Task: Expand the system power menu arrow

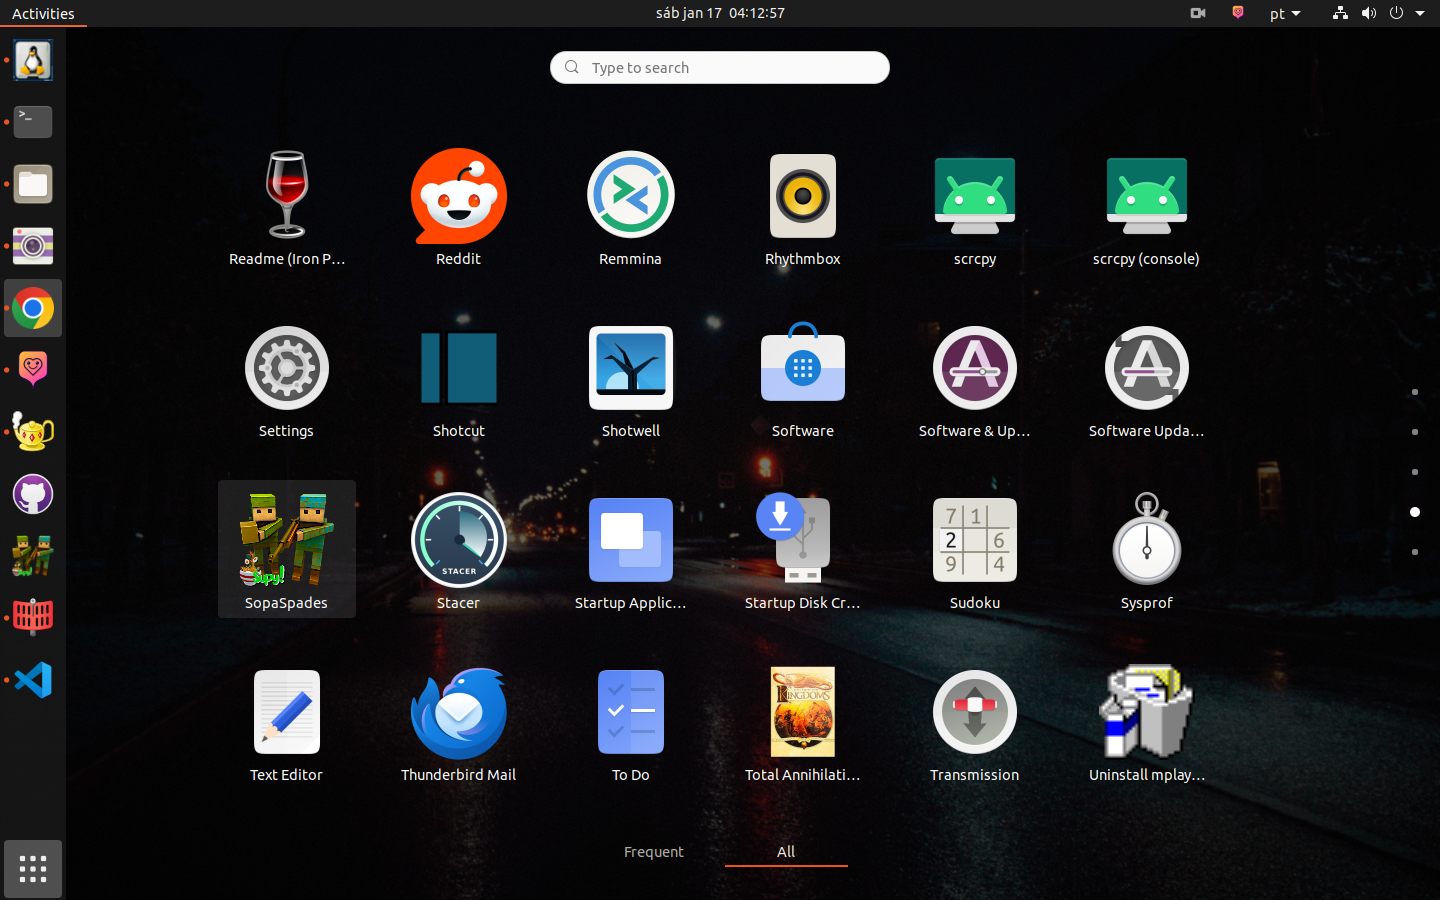Action: point(1420,14)
